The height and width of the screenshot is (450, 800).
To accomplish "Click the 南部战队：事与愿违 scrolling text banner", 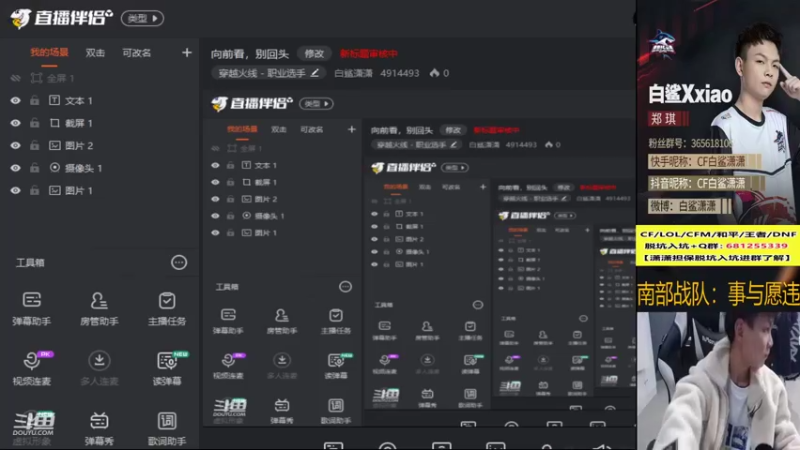I will tap(718, 294).
